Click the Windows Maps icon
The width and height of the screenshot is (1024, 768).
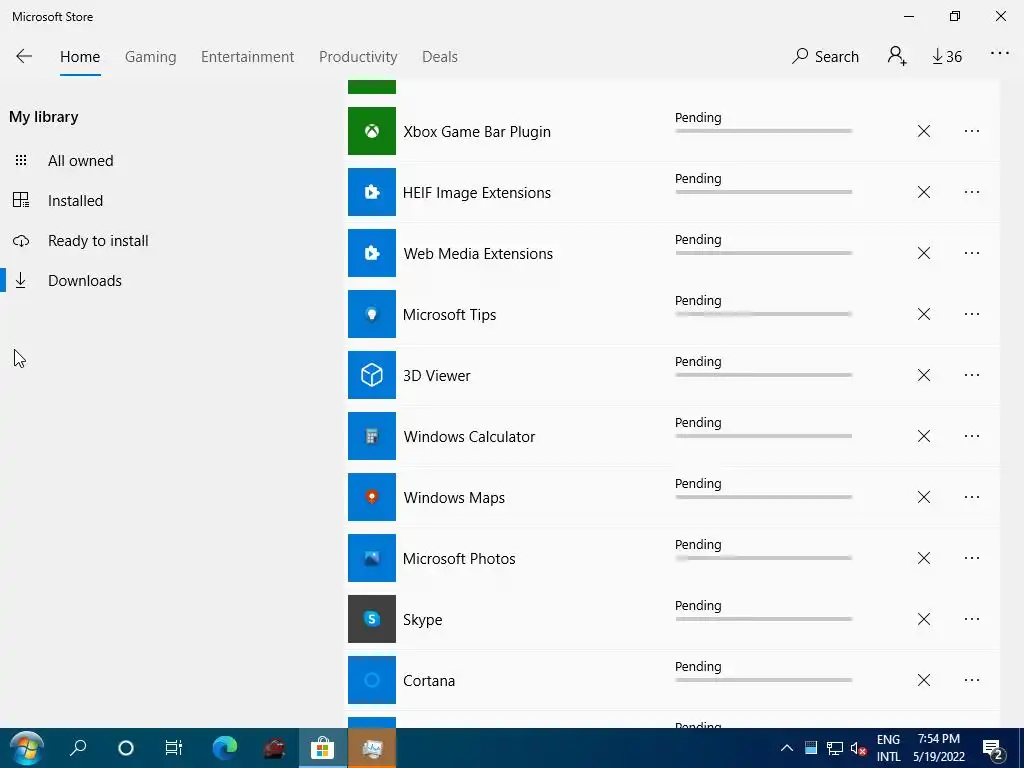pyautogui.click(x=372, y=497)
